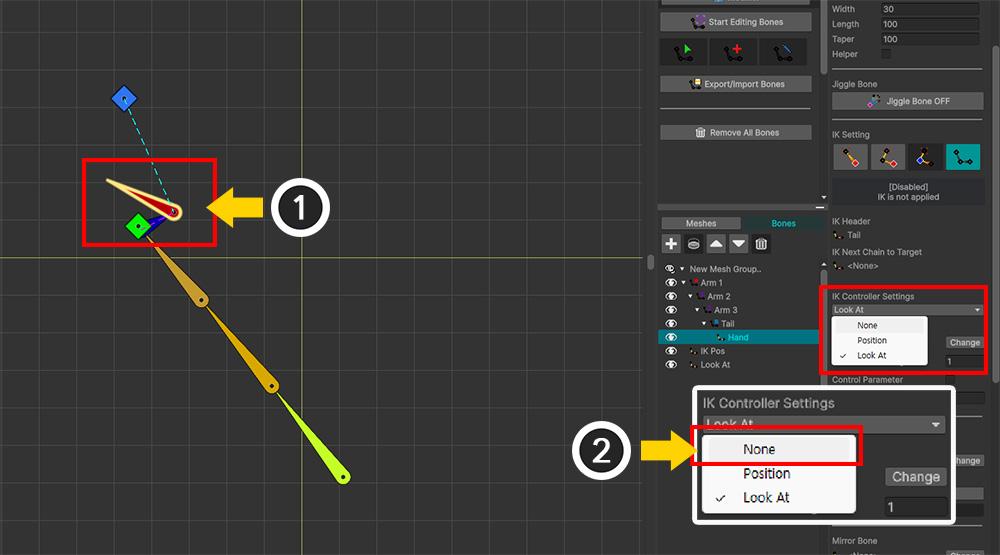
Task: Choose the link bone tool with blue line
Action: click(x=783, y=52)
